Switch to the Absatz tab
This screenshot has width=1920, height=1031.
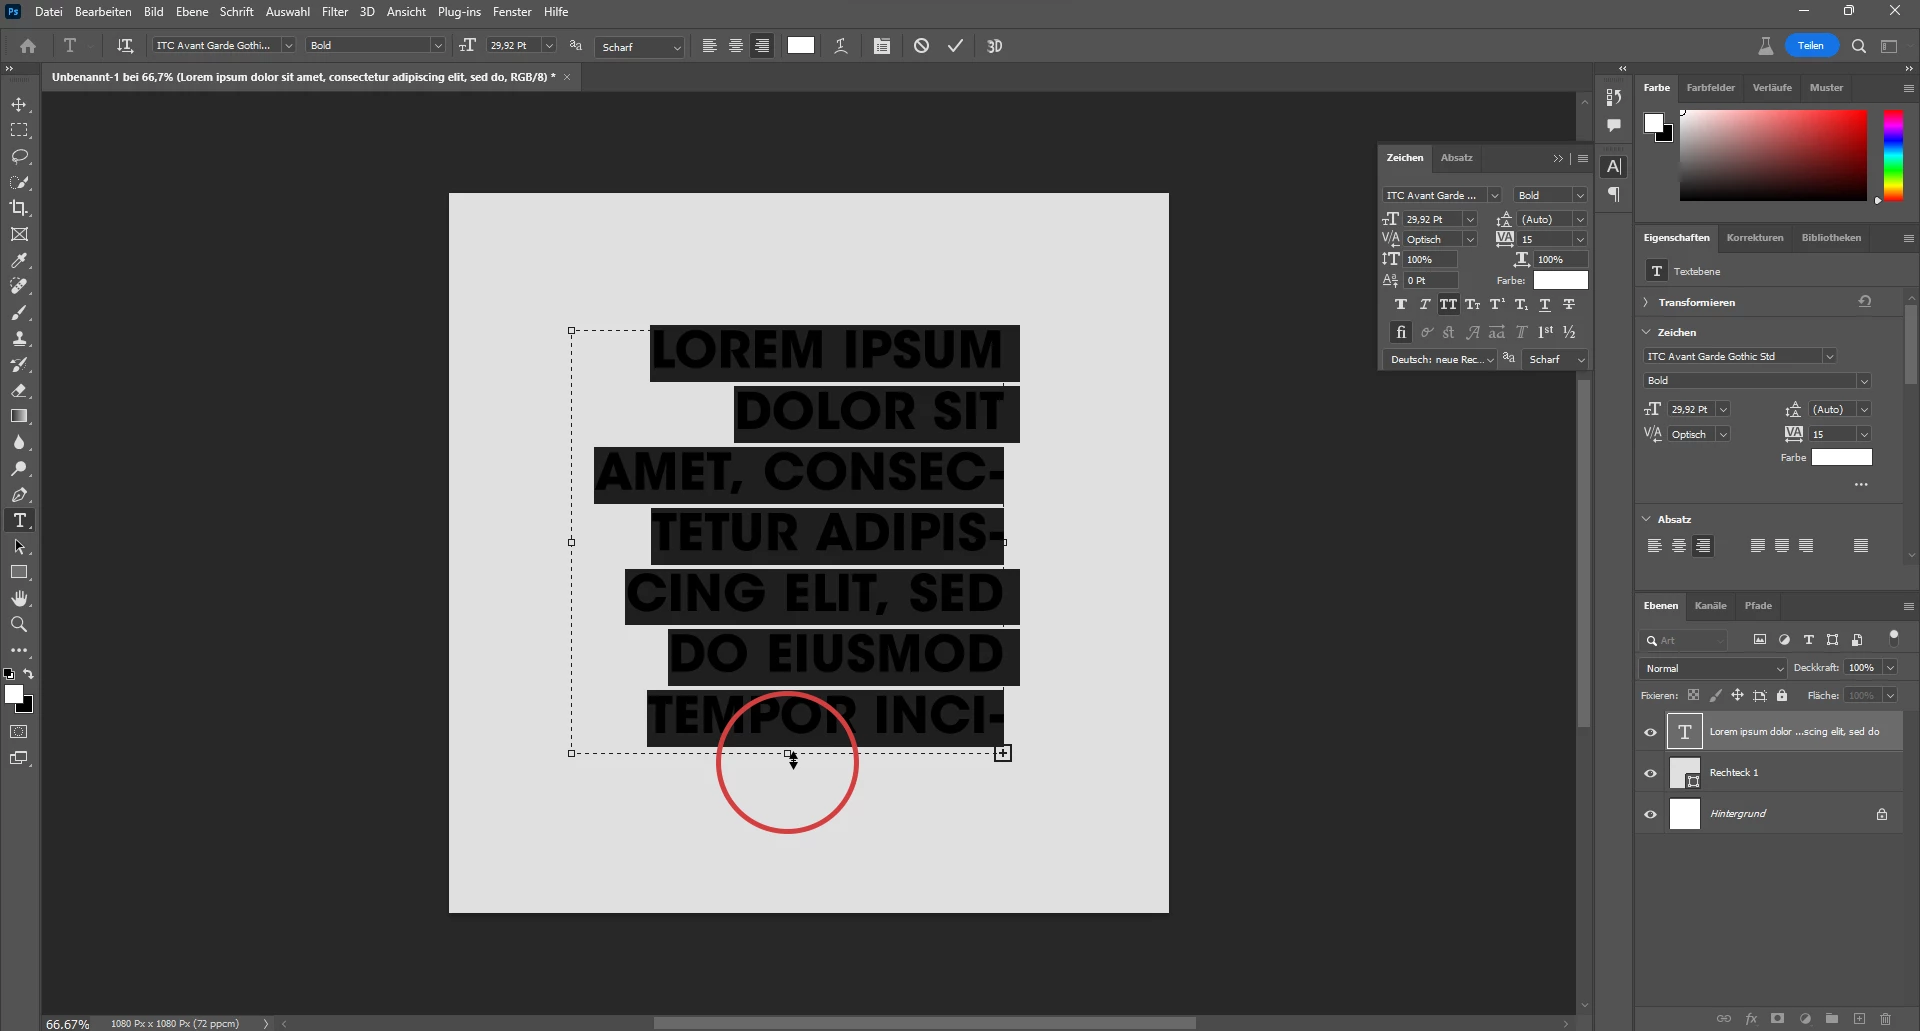pos(1456,158)
